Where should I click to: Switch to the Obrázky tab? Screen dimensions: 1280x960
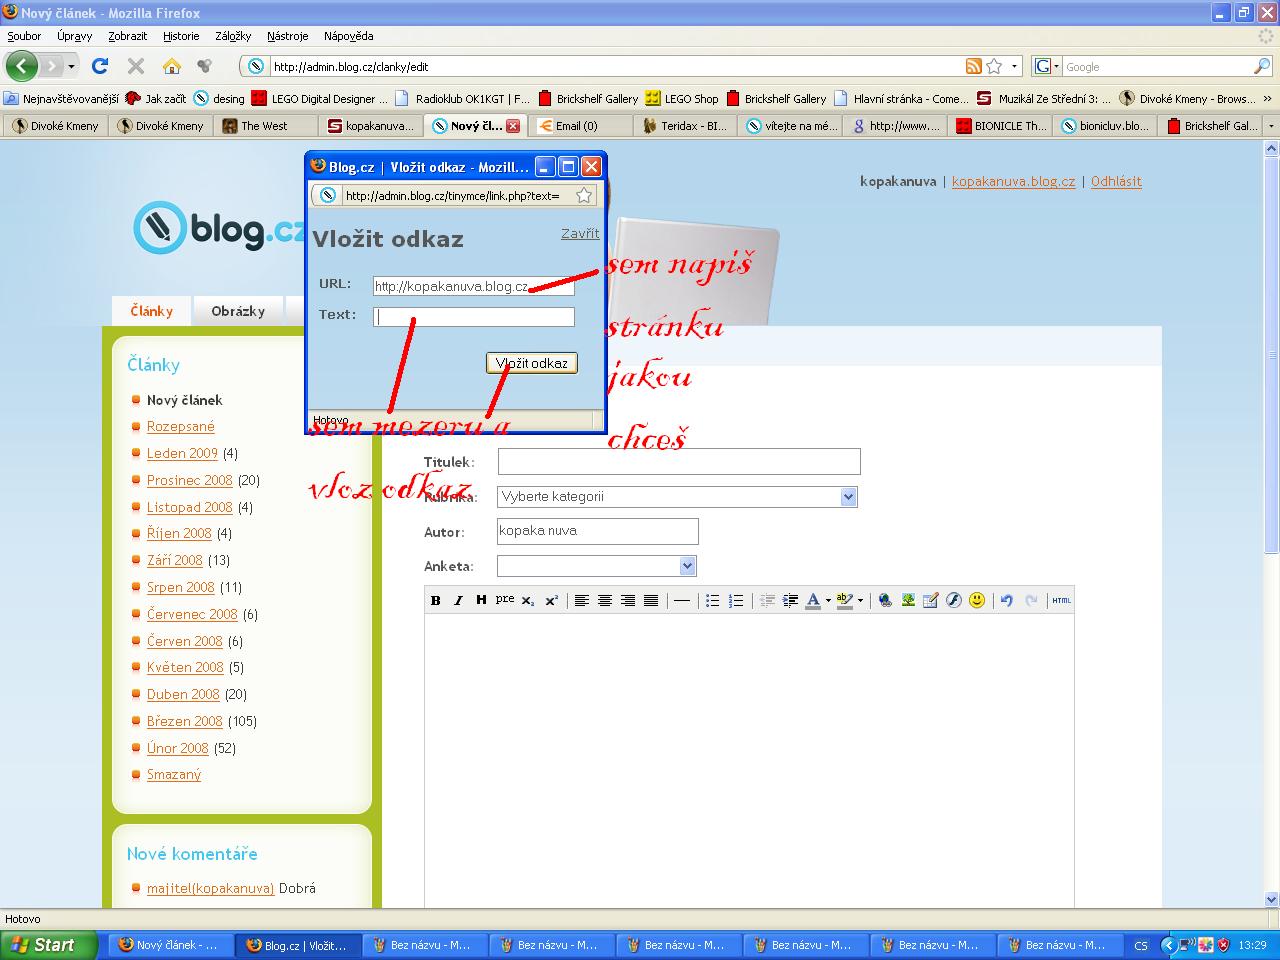pos(238,311)
